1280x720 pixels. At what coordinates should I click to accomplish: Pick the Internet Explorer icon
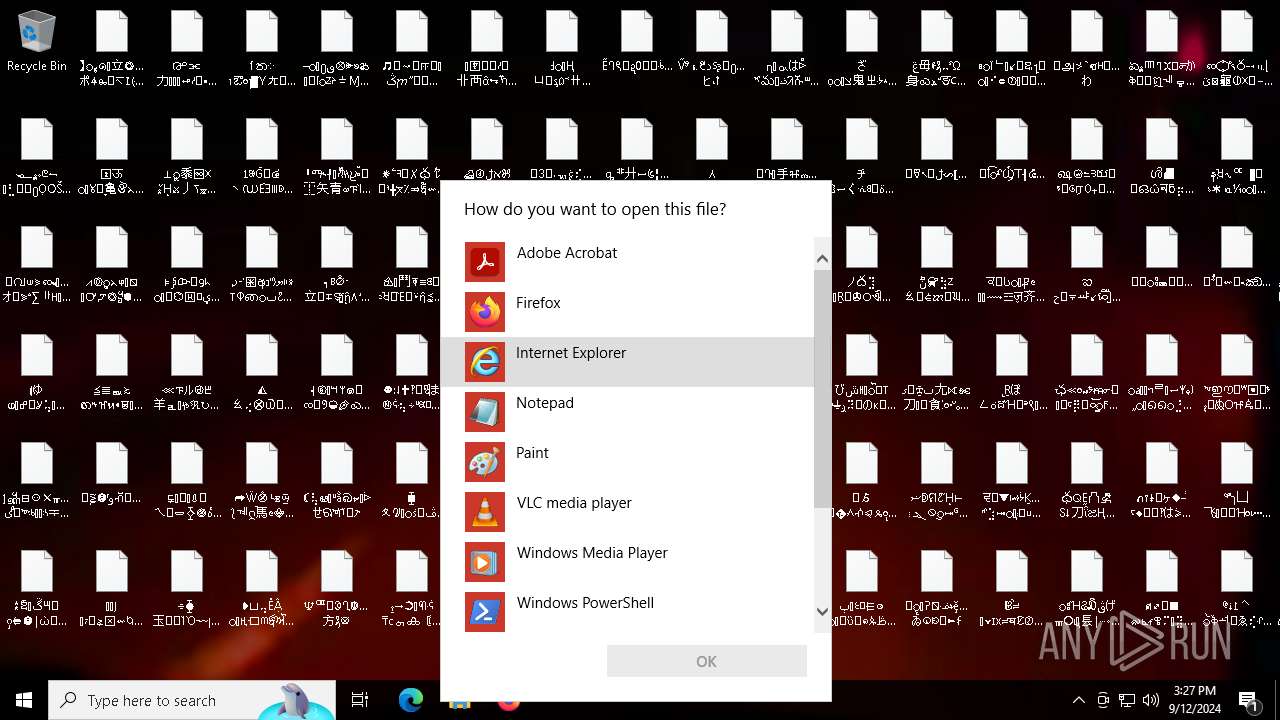485,362
